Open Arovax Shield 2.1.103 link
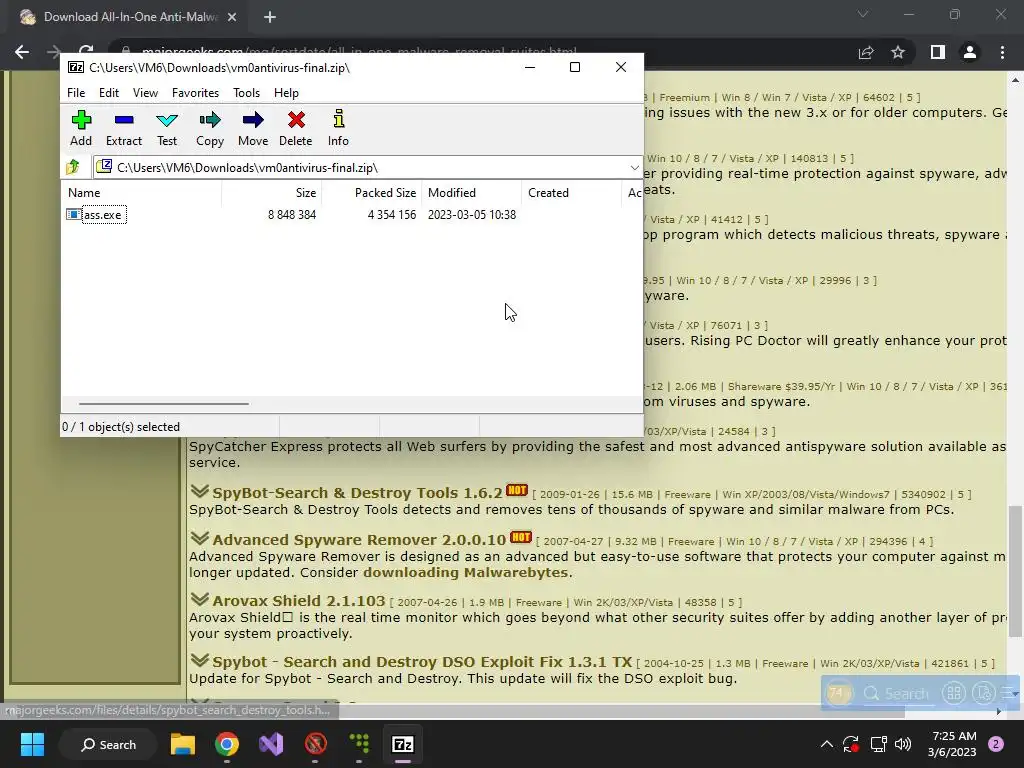The height and width of the screenshot is (768, 1024). 298,601
